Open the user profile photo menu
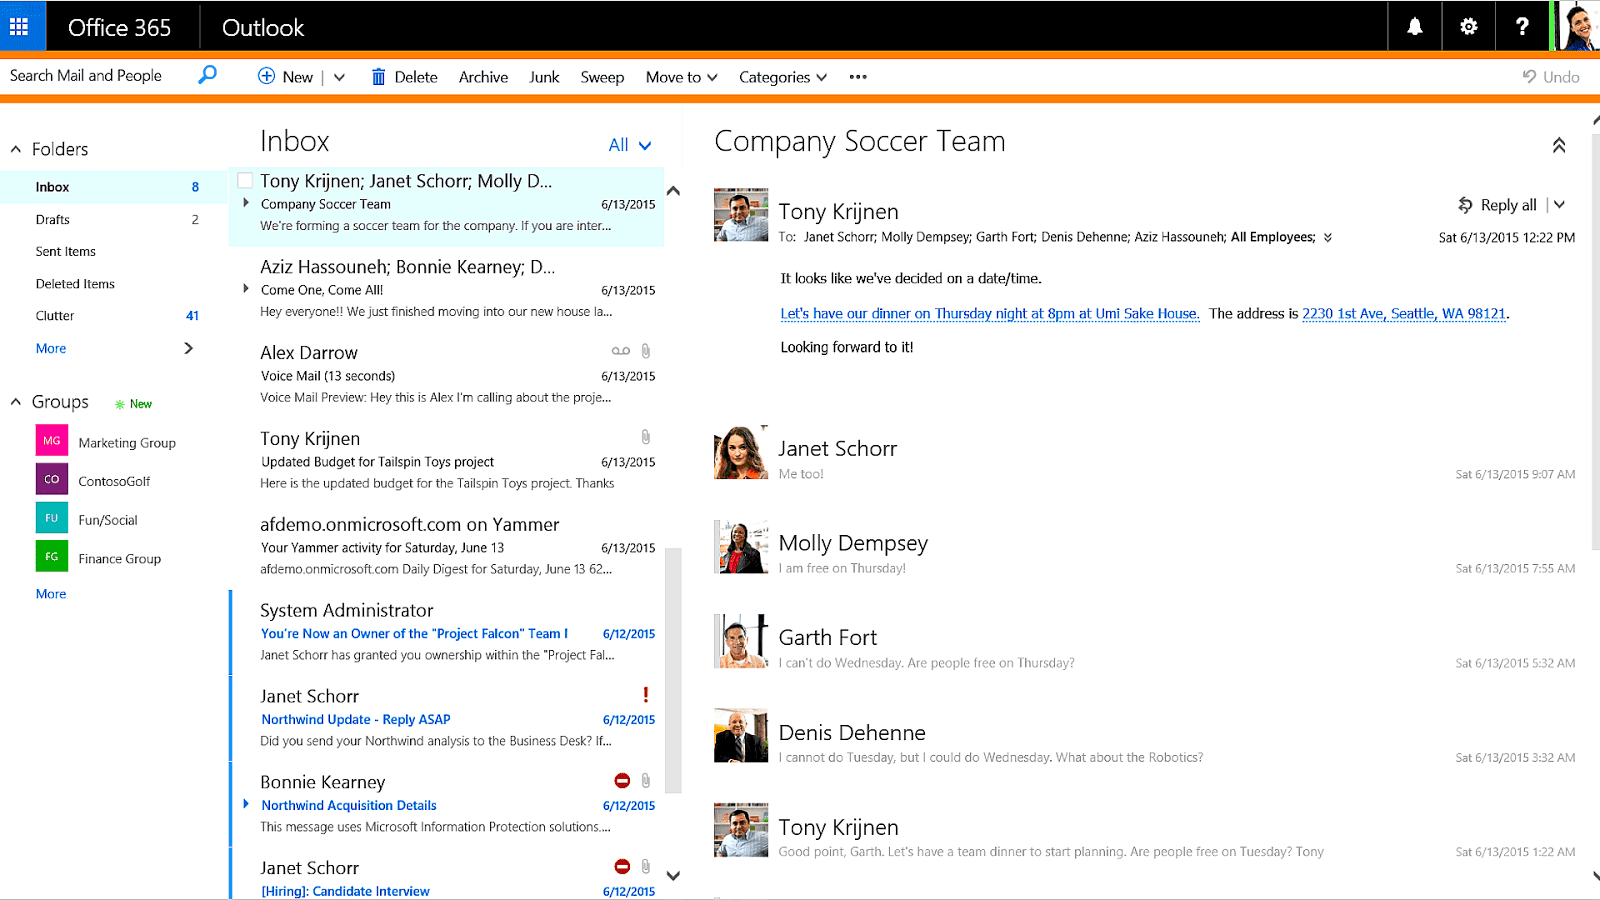The image size is (1600, 900). pyautogui.click(x=1577, y=27)
